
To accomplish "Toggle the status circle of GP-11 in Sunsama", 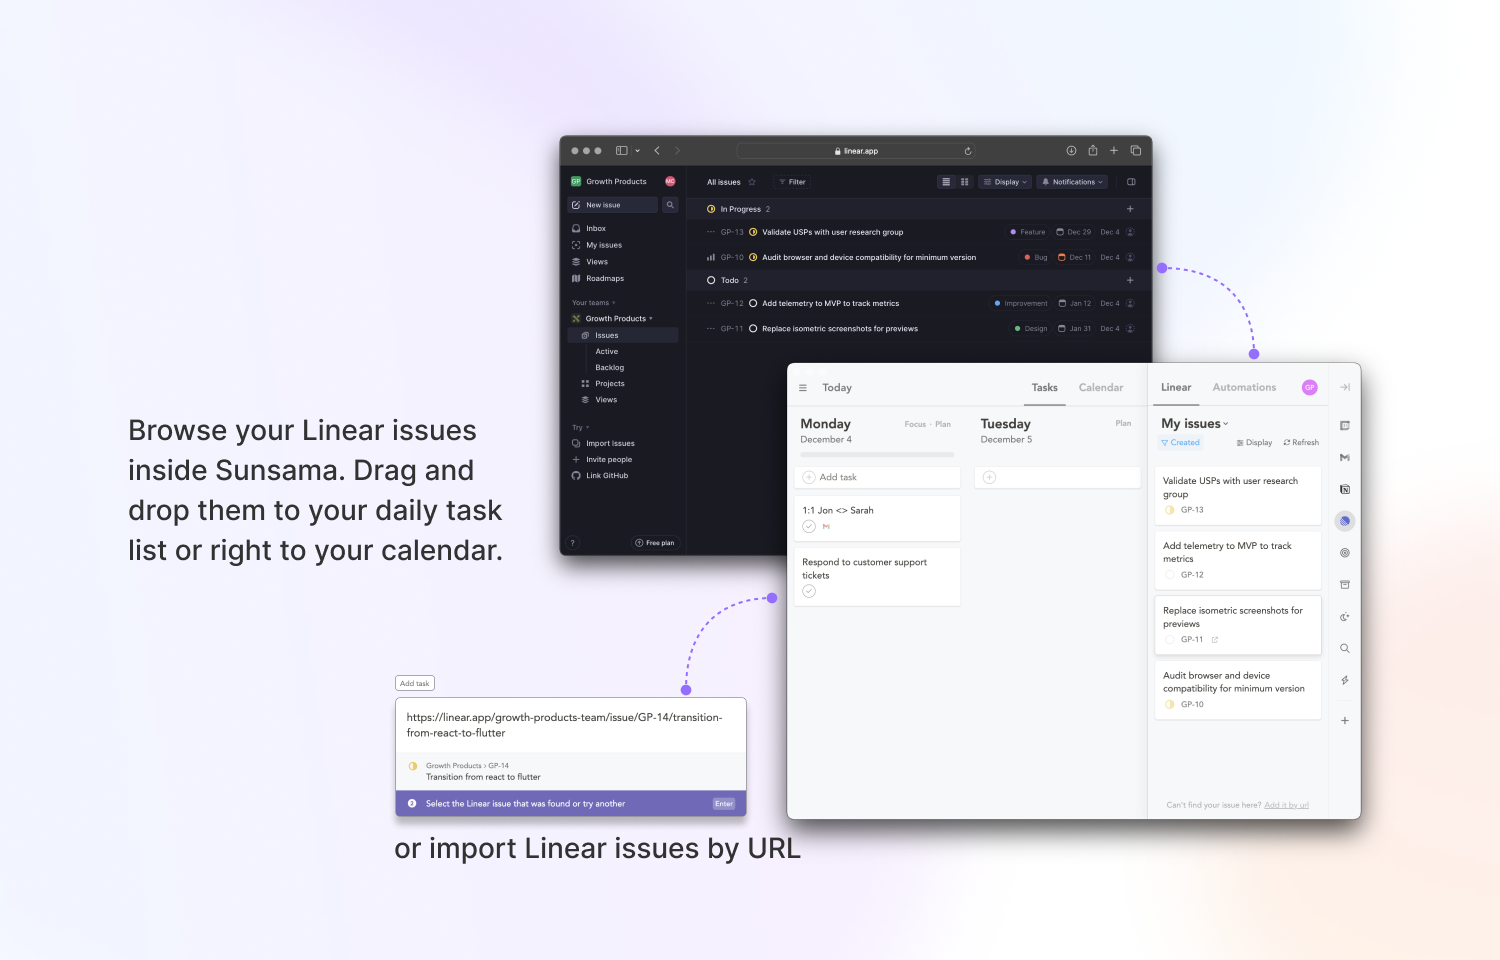I will (1170, 640).
